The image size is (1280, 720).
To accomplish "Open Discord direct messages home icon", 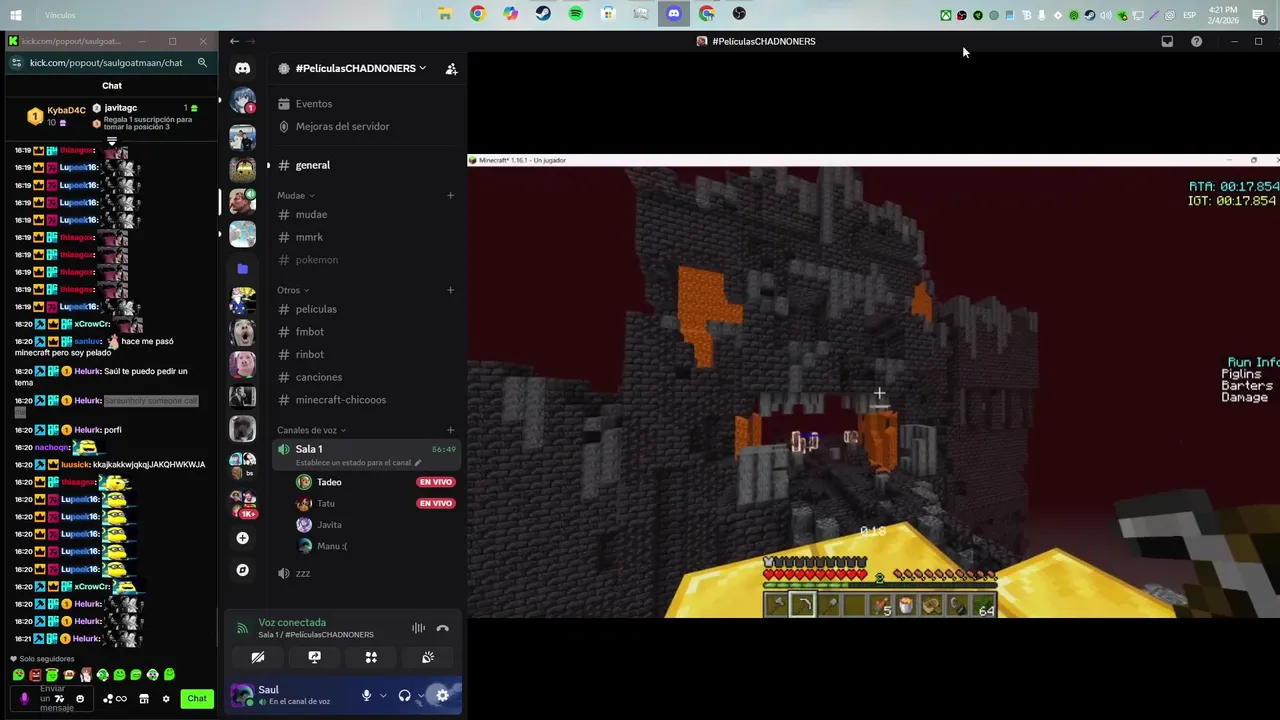I will pos(242,68).
